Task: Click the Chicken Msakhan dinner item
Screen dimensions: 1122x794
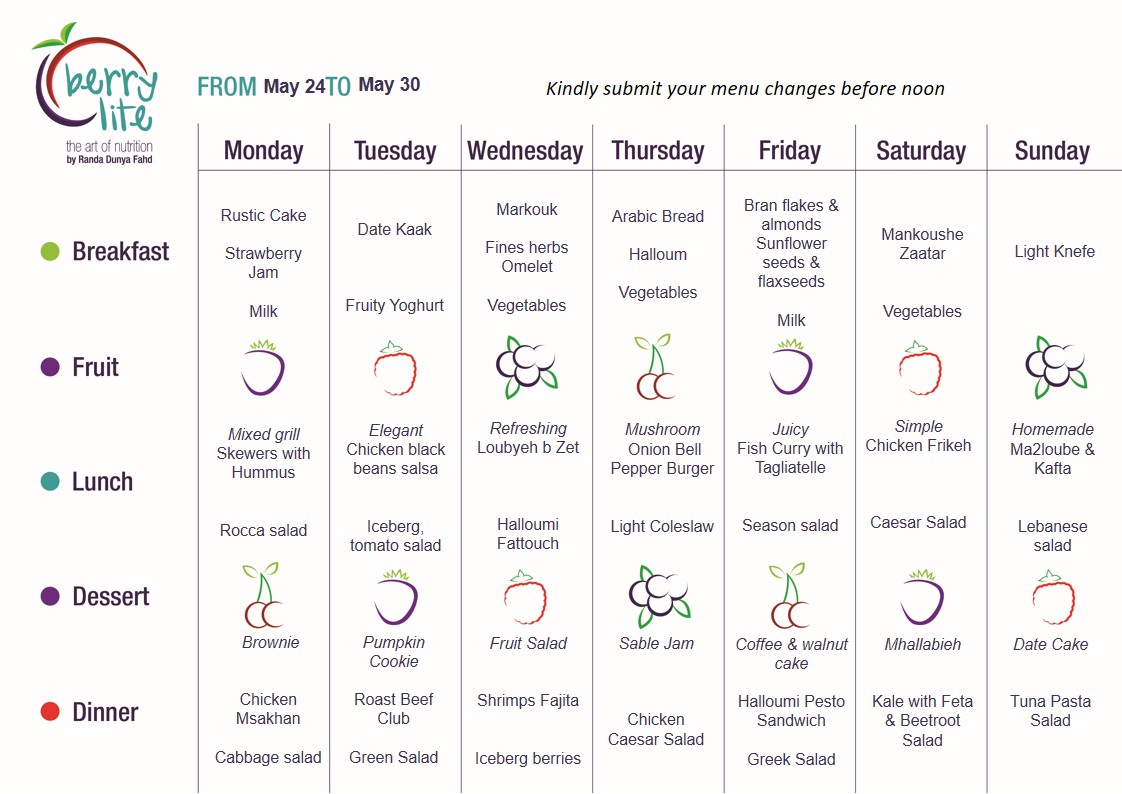Action: pyautogui.click(x=268, y=709)
